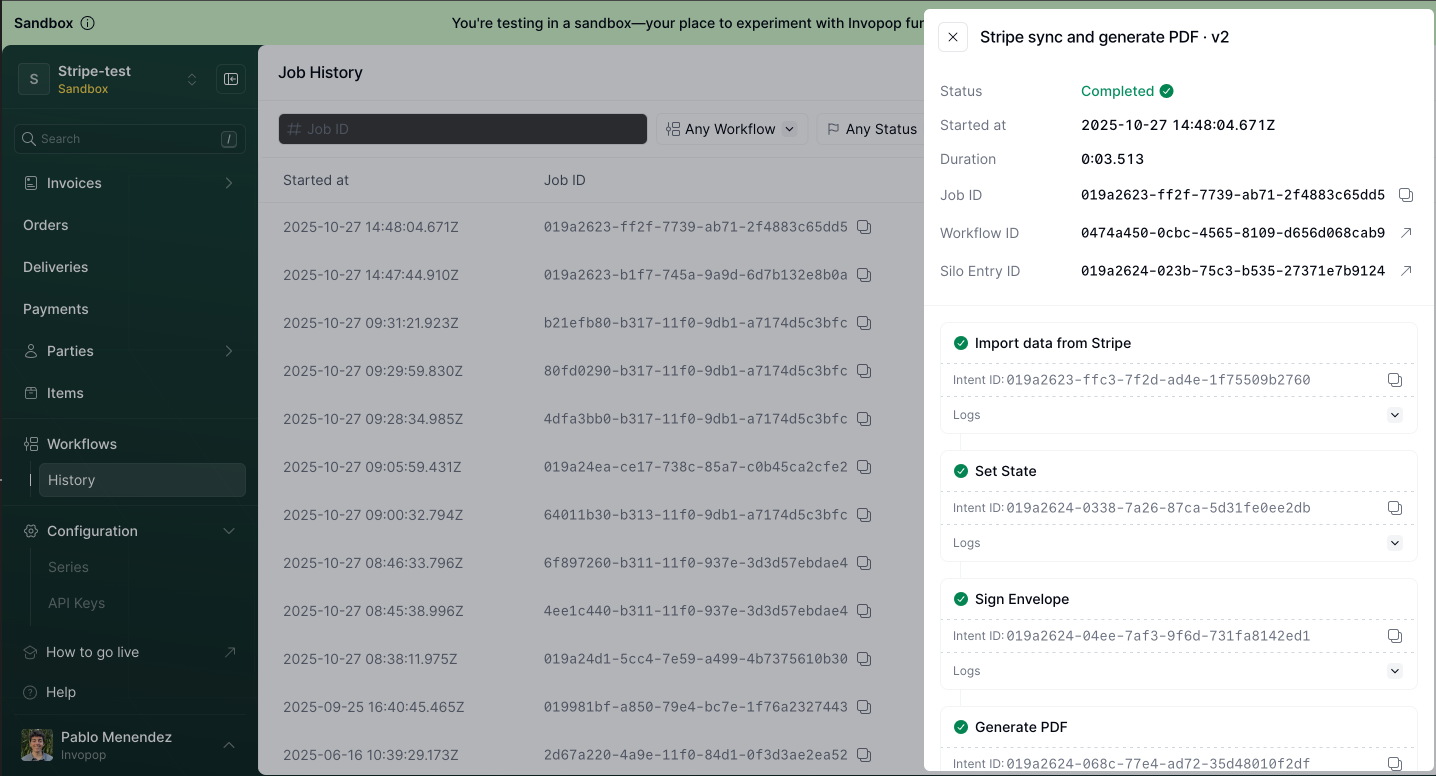Expand the Invoices submenu chevron

coord(229,183)
